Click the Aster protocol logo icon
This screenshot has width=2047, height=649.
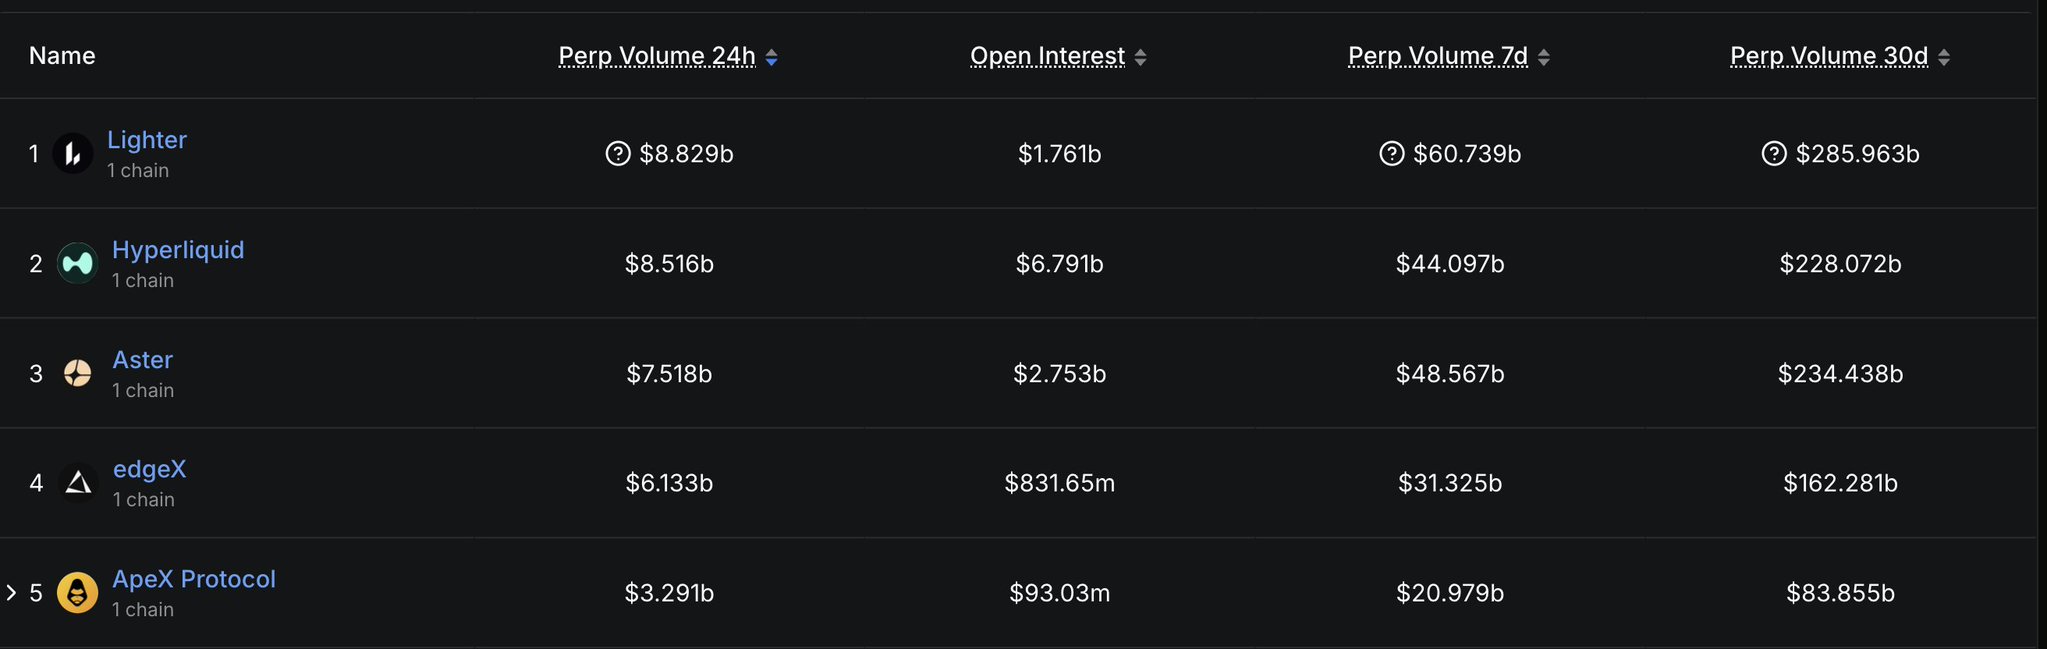[77, 374]
